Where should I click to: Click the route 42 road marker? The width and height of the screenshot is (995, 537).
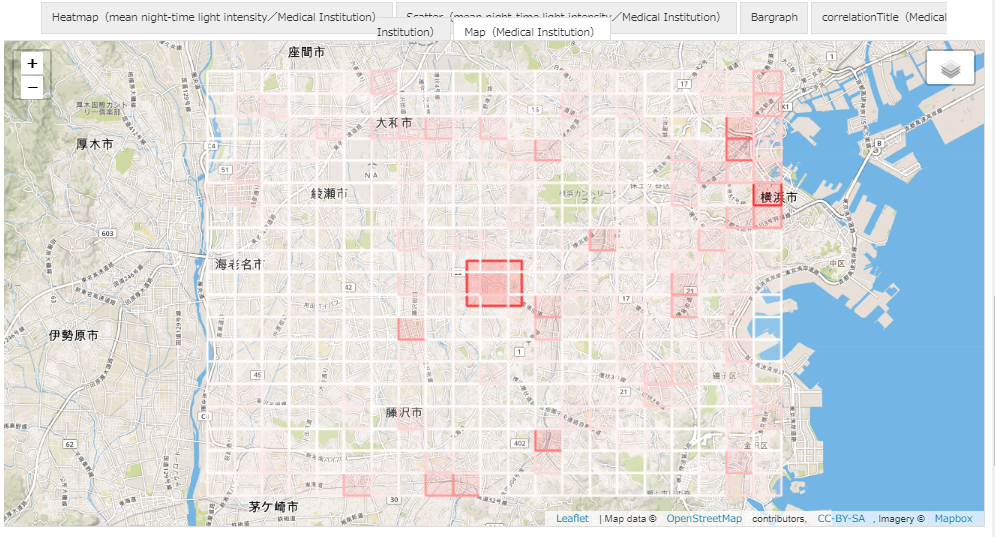click(348, 287)
